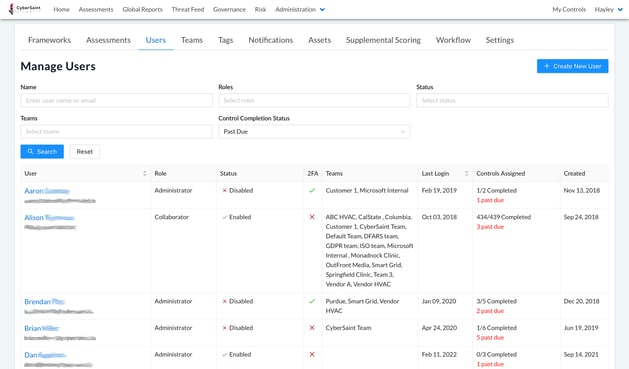Screen dimensions: 629x369
Task: Click the green 2FA check for Brendan
Action: (312, 301)
